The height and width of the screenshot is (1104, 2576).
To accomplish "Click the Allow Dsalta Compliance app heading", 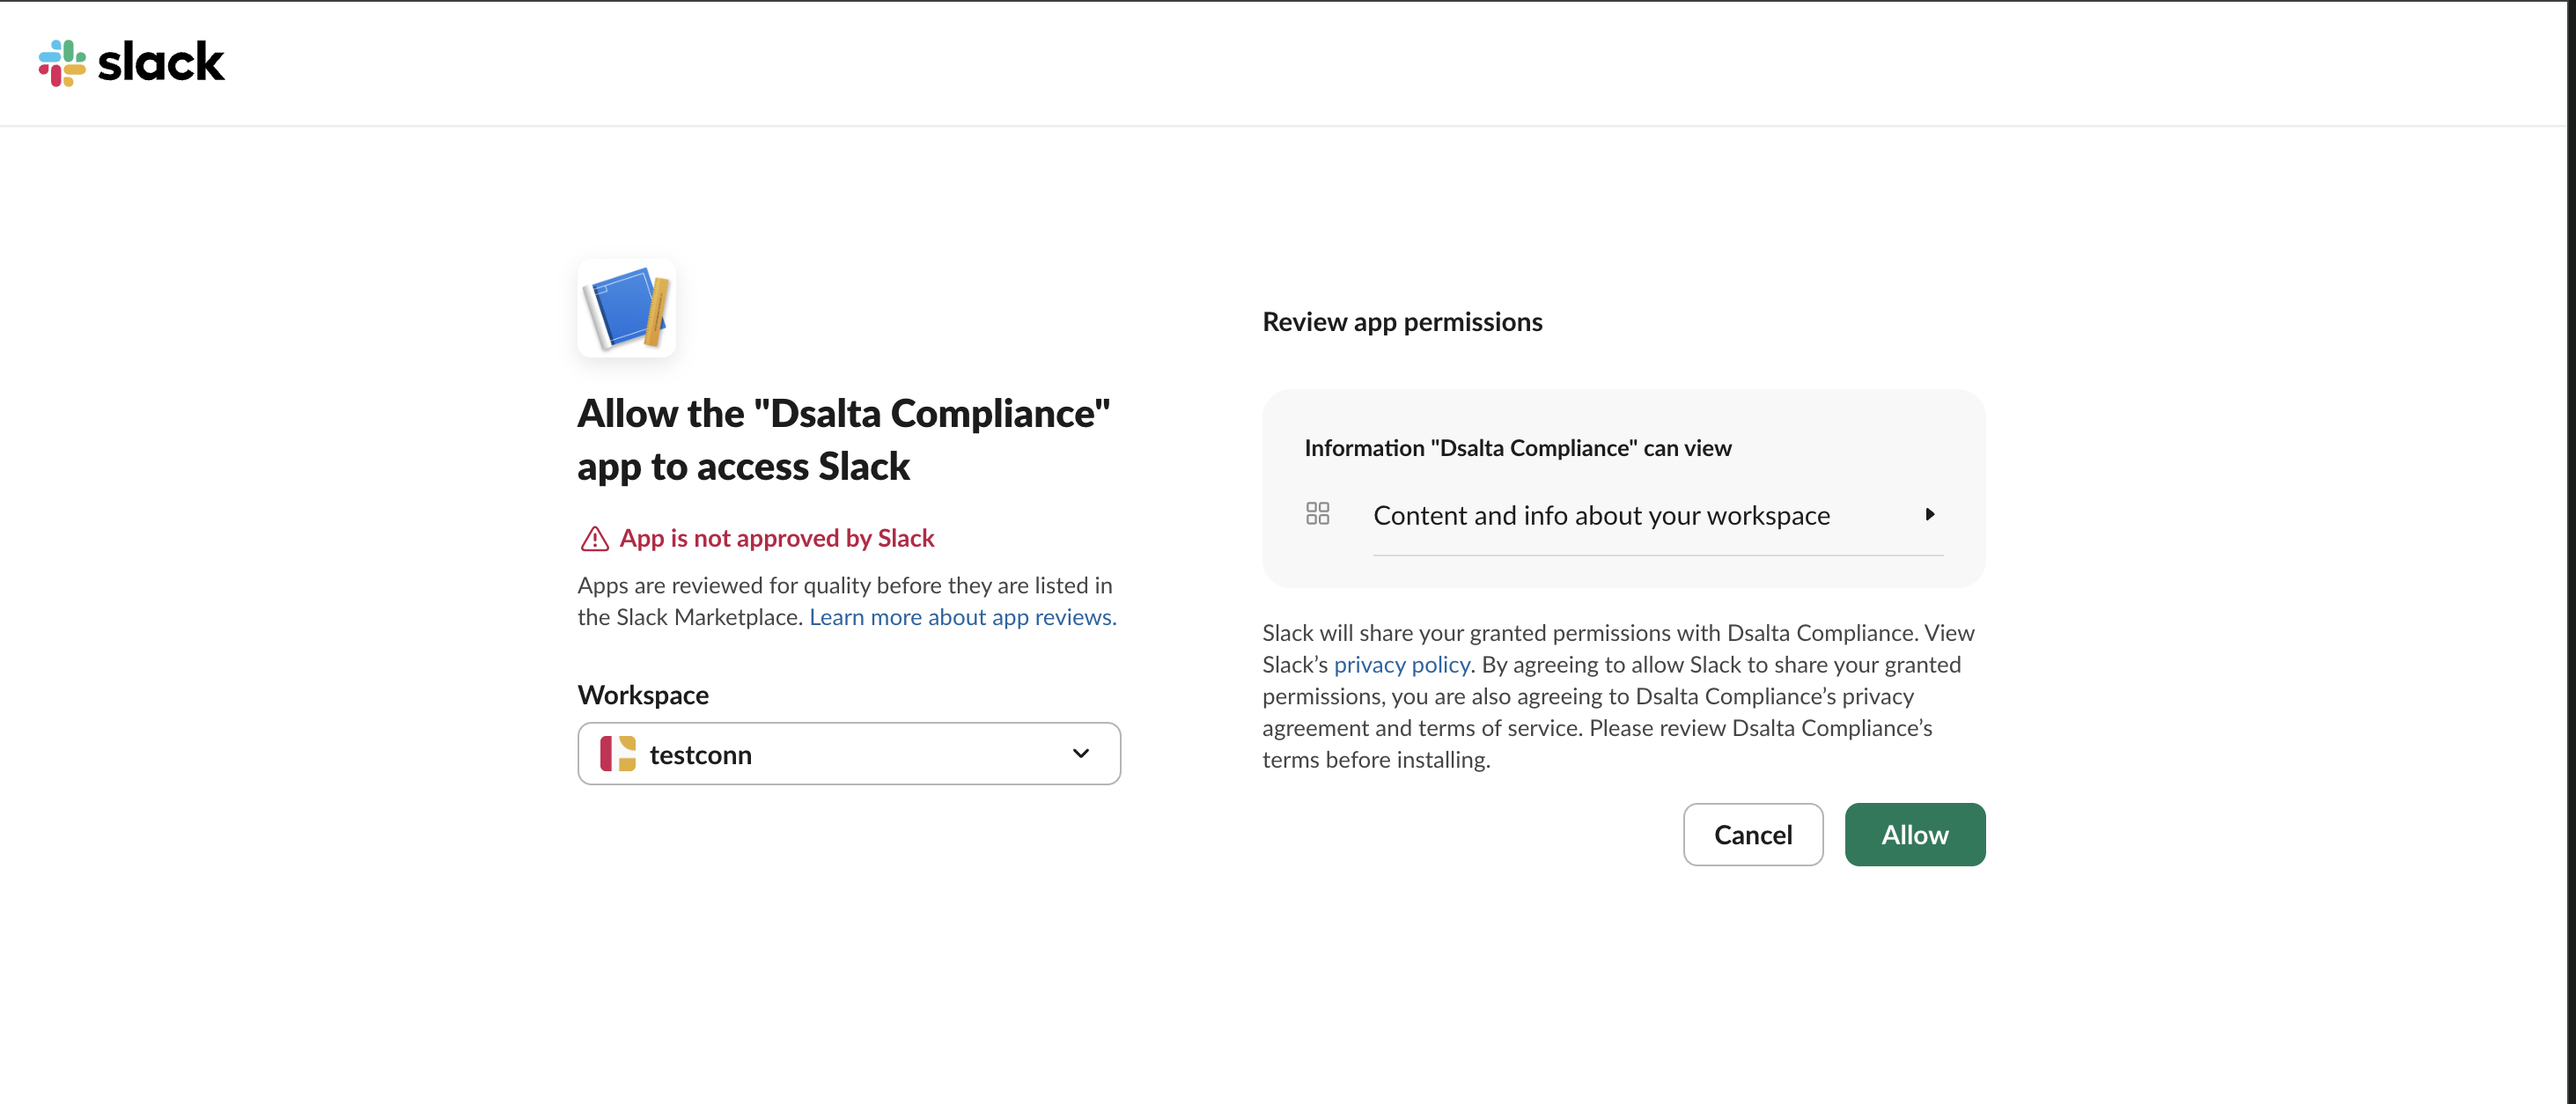I will [844, 440].
